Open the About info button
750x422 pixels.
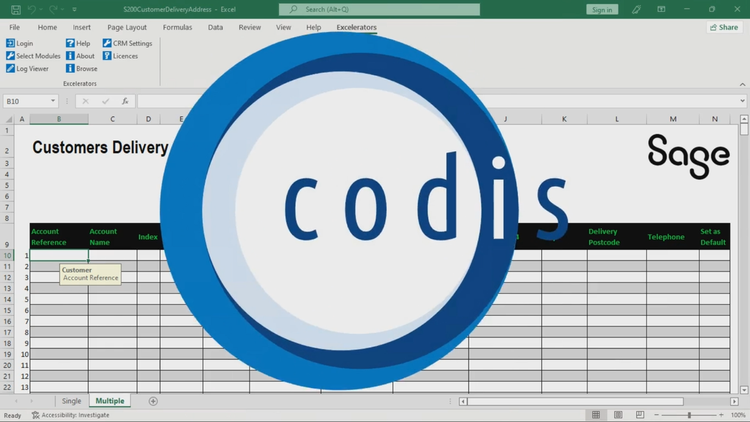coord(80,56)
